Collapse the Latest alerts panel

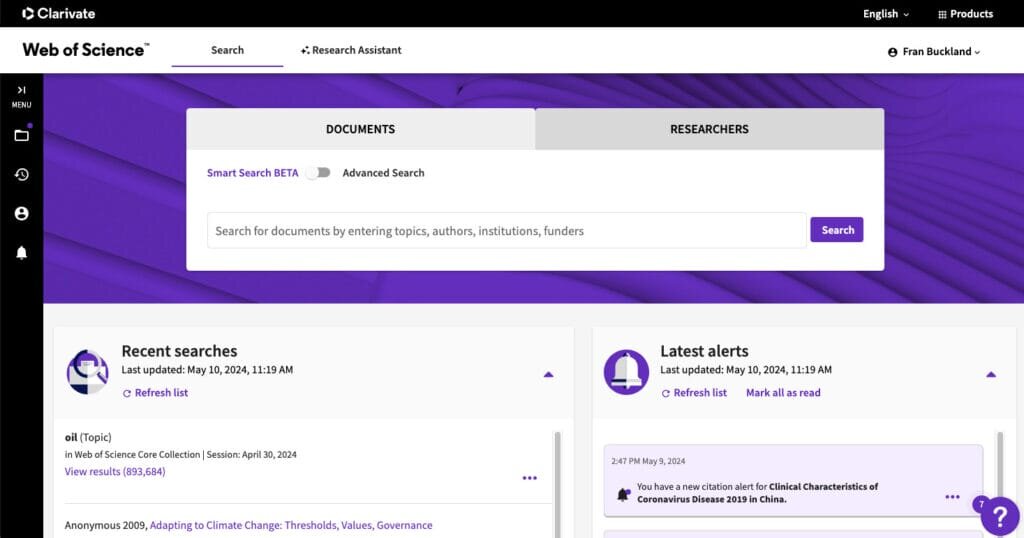[x=990, y=374]
